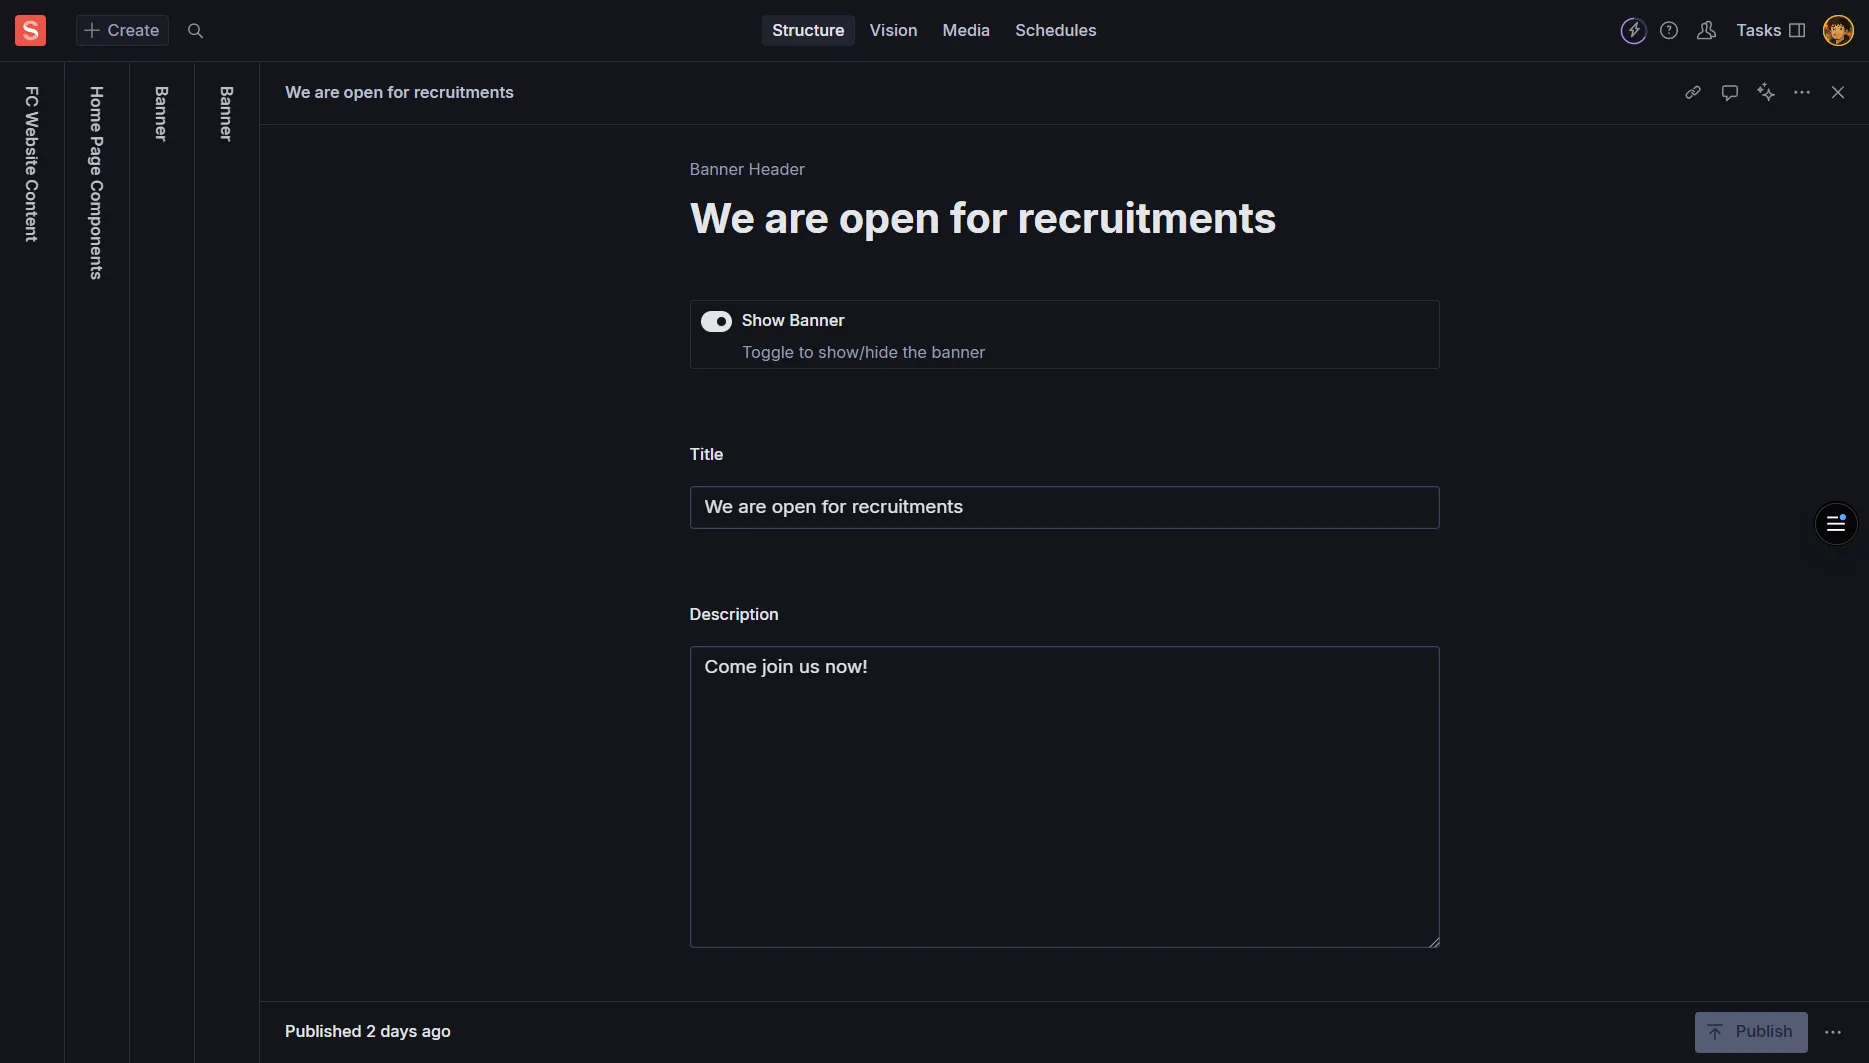Open the comments speech bubble icon
The width and height of the screenshot is (1869, 1063).
pos(1729,93)
